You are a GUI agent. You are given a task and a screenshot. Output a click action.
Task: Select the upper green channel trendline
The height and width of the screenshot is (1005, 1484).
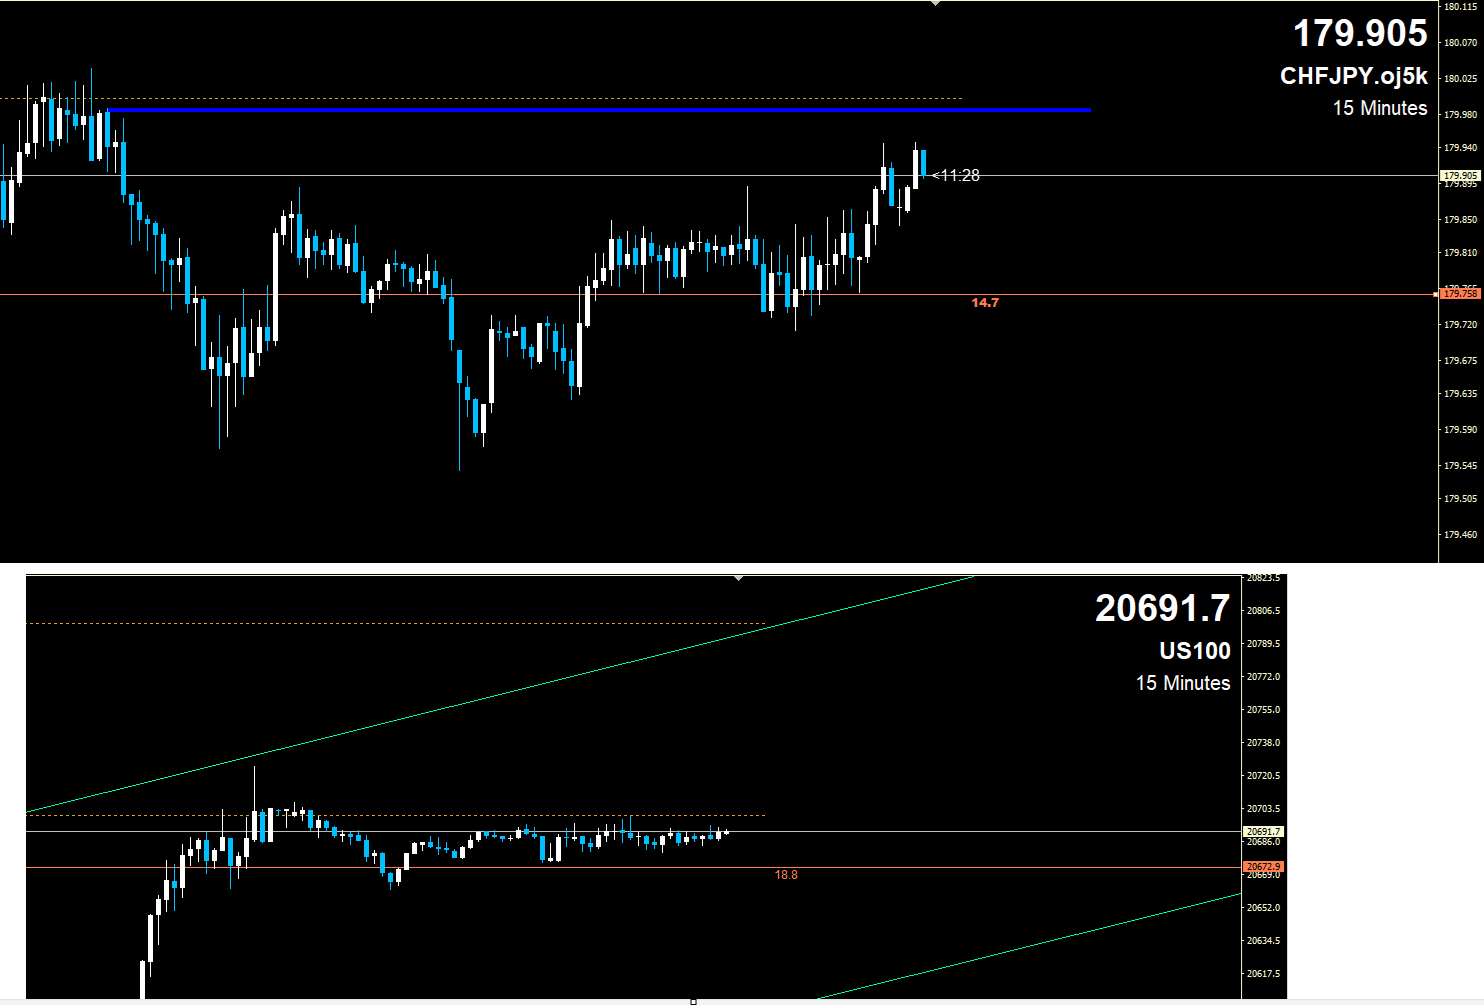point(500,697)
